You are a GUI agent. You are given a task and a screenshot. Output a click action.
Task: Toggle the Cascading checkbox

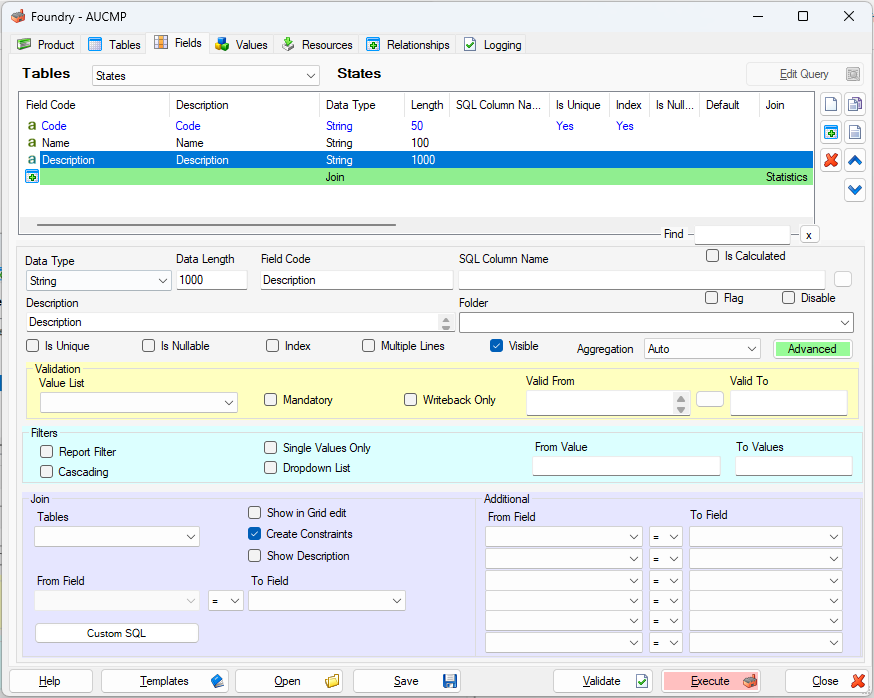coord(46,472)
